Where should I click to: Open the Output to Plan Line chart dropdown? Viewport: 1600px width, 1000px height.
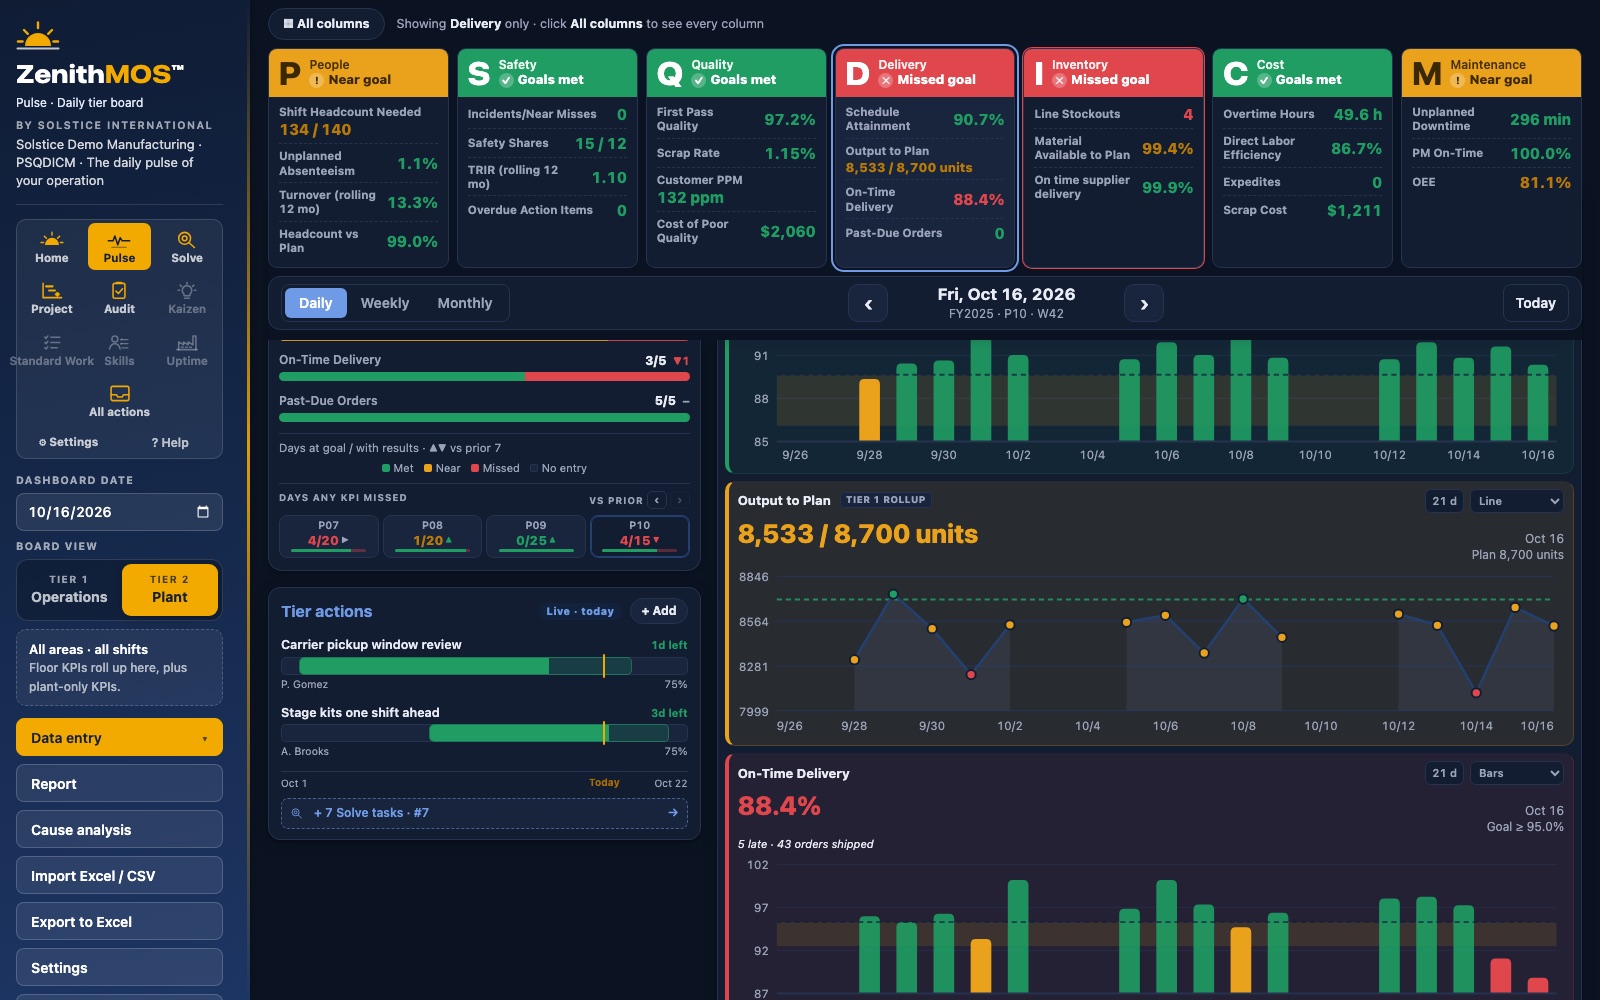(1519, 501)
